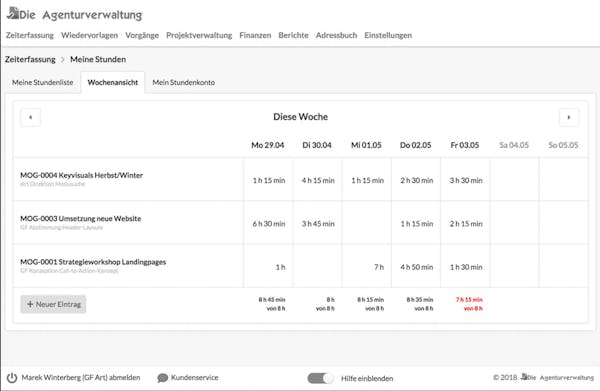Click the Zeiterfassung breadcrumb link
This screenshot has height=391, width=600.
pos(30,59)
